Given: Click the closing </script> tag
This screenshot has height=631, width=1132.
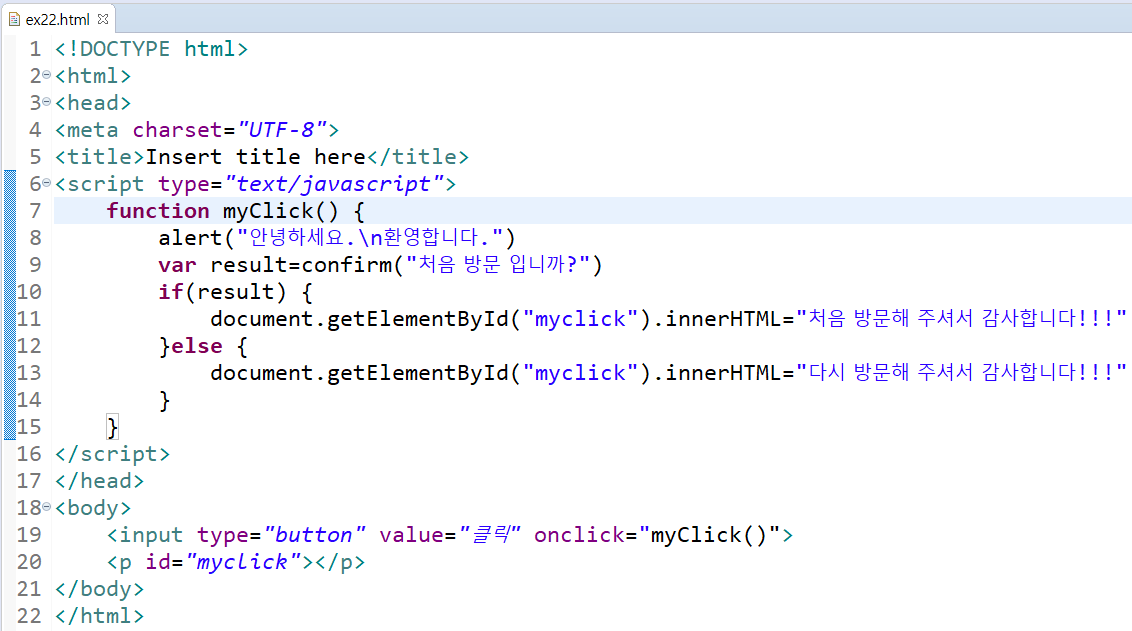Looking at the screenshot, I should click(x=113, y=454).
